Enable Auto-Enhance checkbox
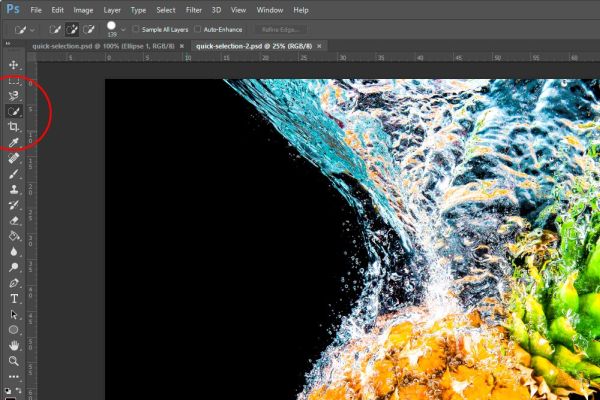The width and height of the screenshot is (600, 400). click(x=197, y=29)
